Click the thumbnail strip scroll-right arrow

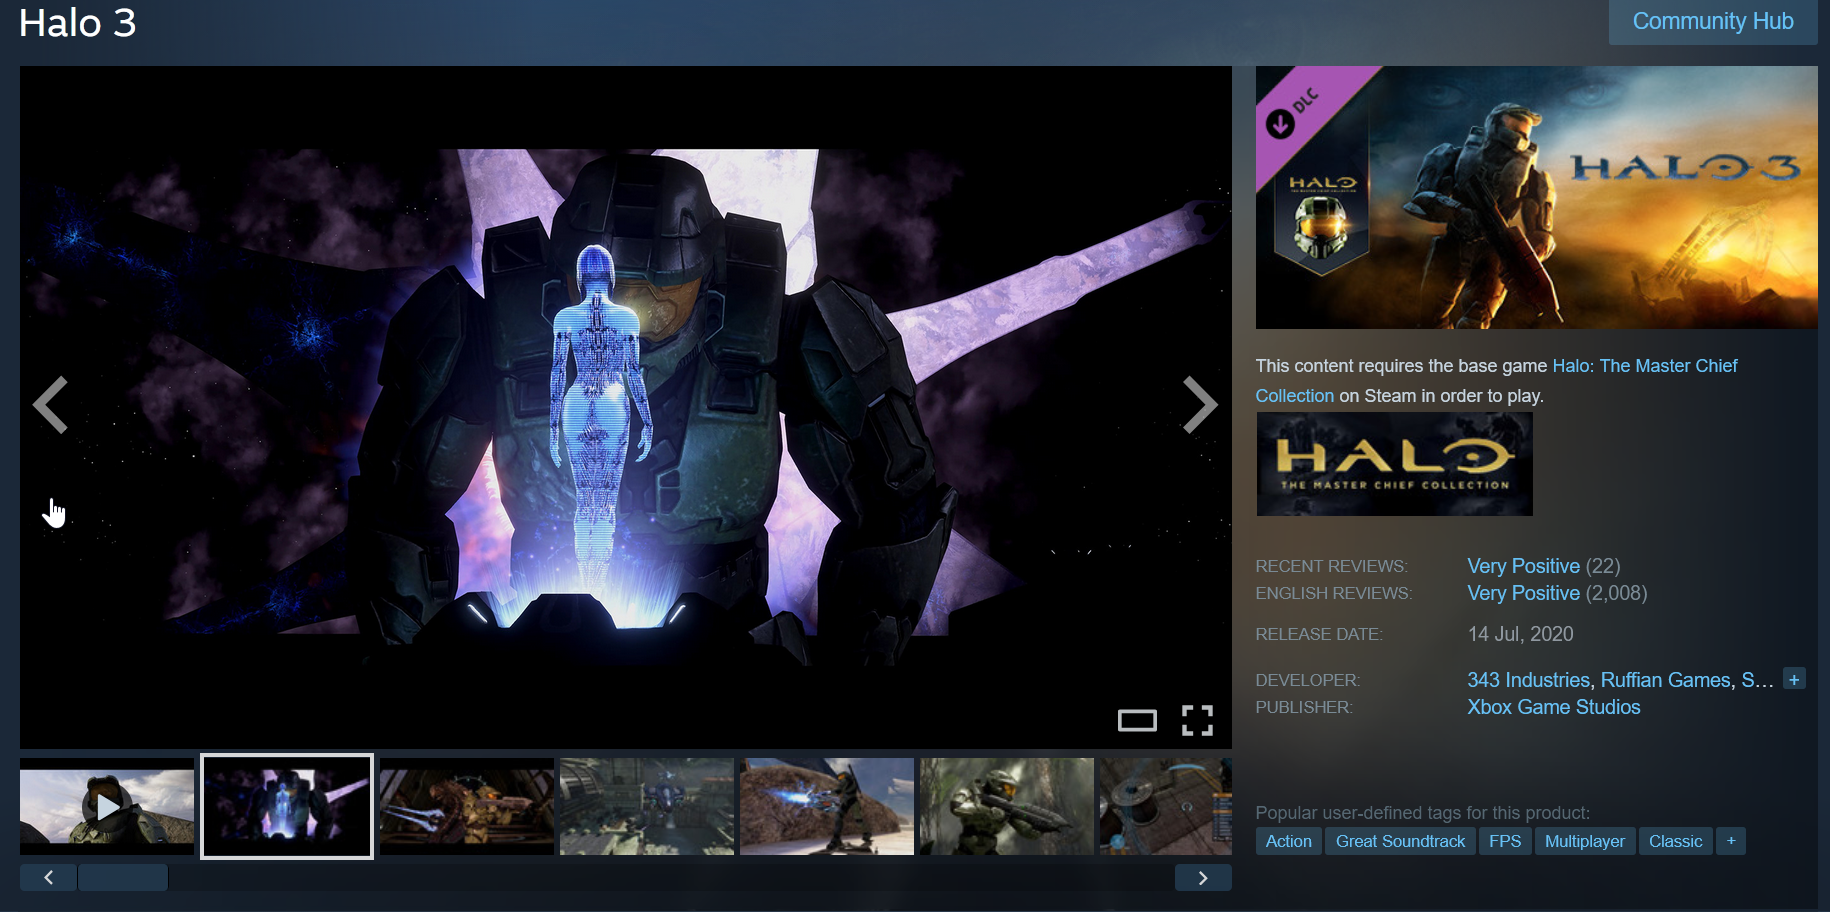tap(1203, 877)
